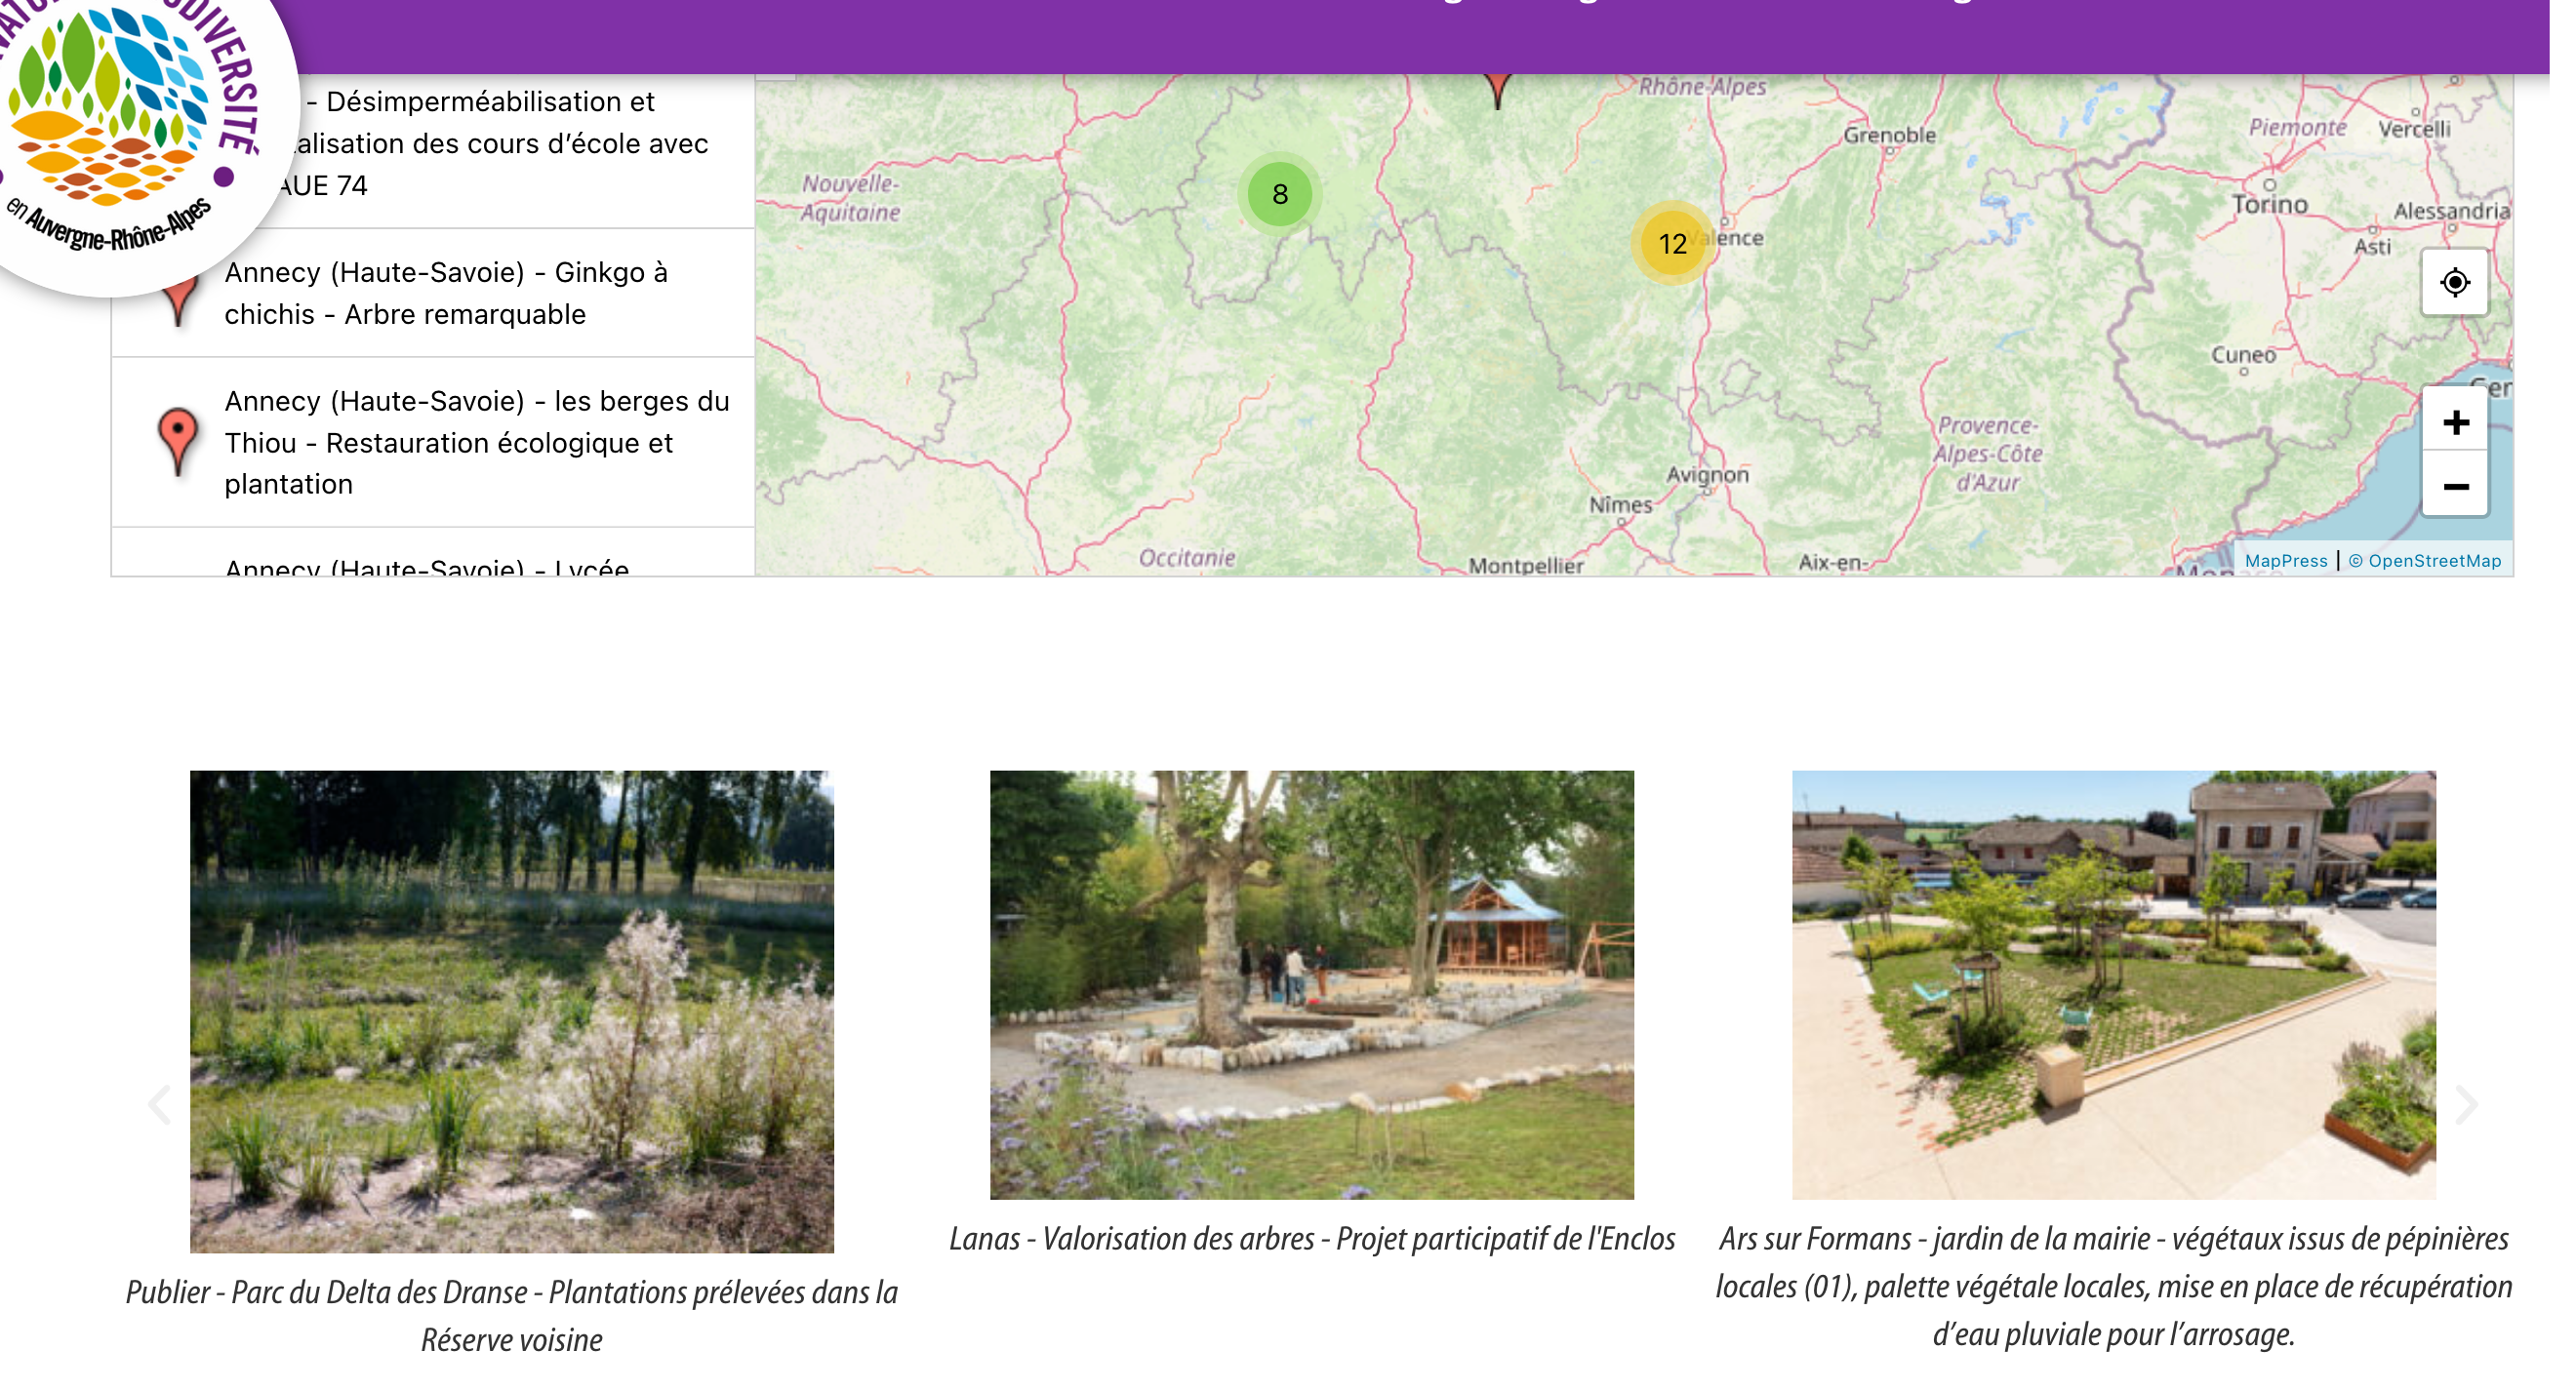Zoom in the map with plus button
Screen dimensions: 2576x1390
tap(2455, 422)
